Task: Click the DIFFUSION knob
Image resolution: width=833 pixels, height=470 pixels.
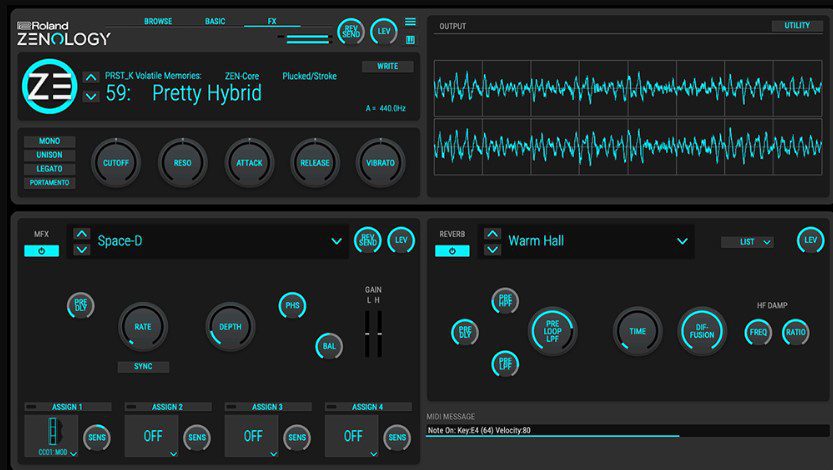Action: coord(702,331)
